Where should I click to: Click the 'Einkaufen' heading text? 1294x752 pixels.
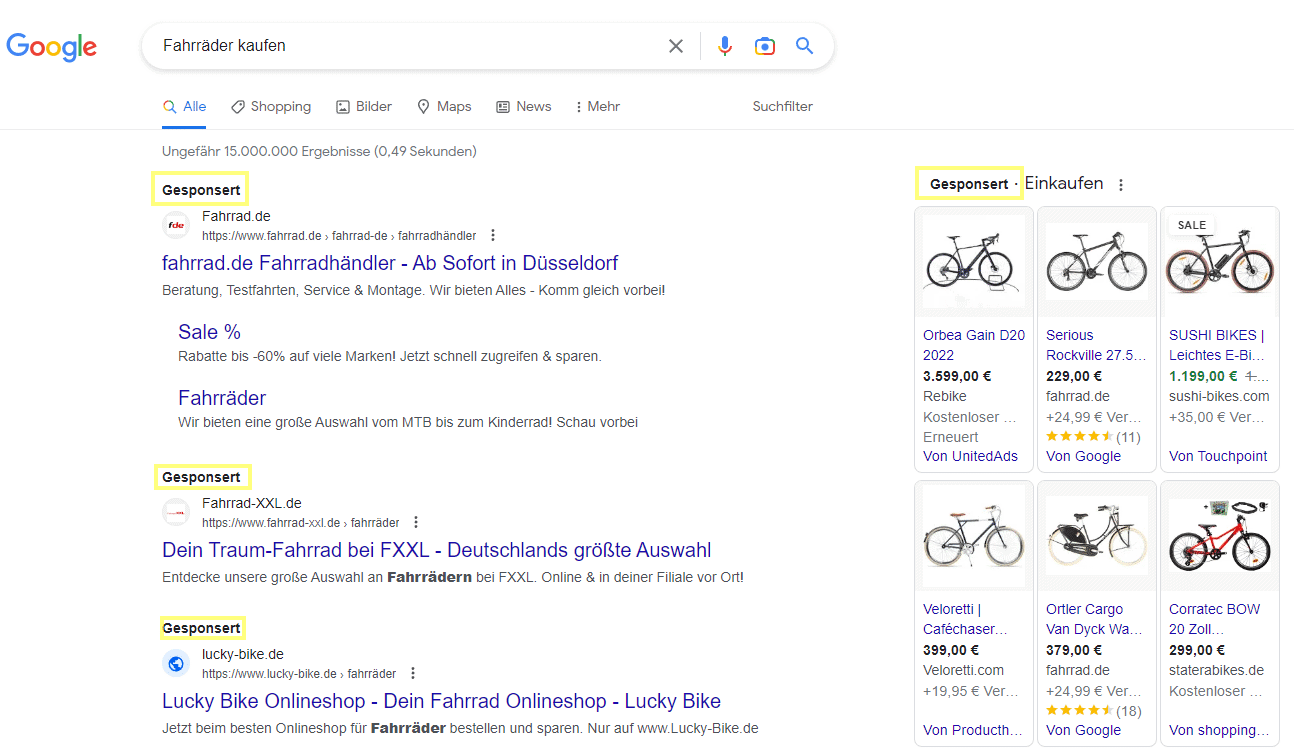[x=1064, y=184]
